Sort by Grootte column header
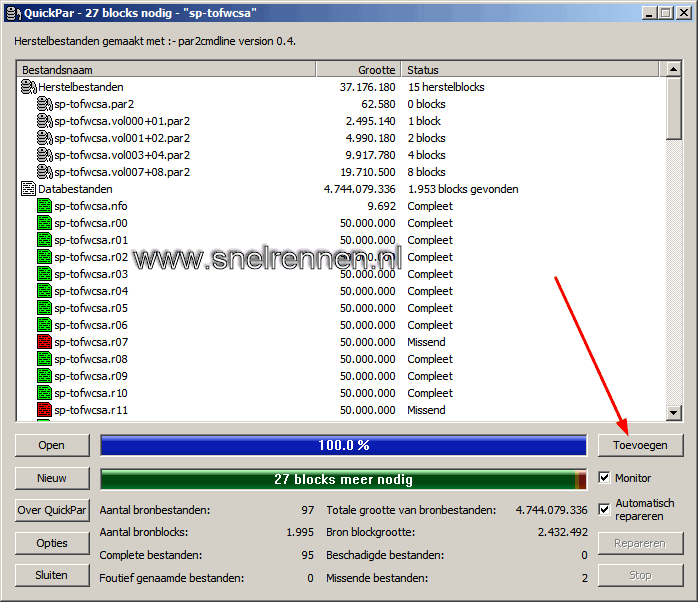The height and width of the screenshot is (602, 698). coord(359,70)
